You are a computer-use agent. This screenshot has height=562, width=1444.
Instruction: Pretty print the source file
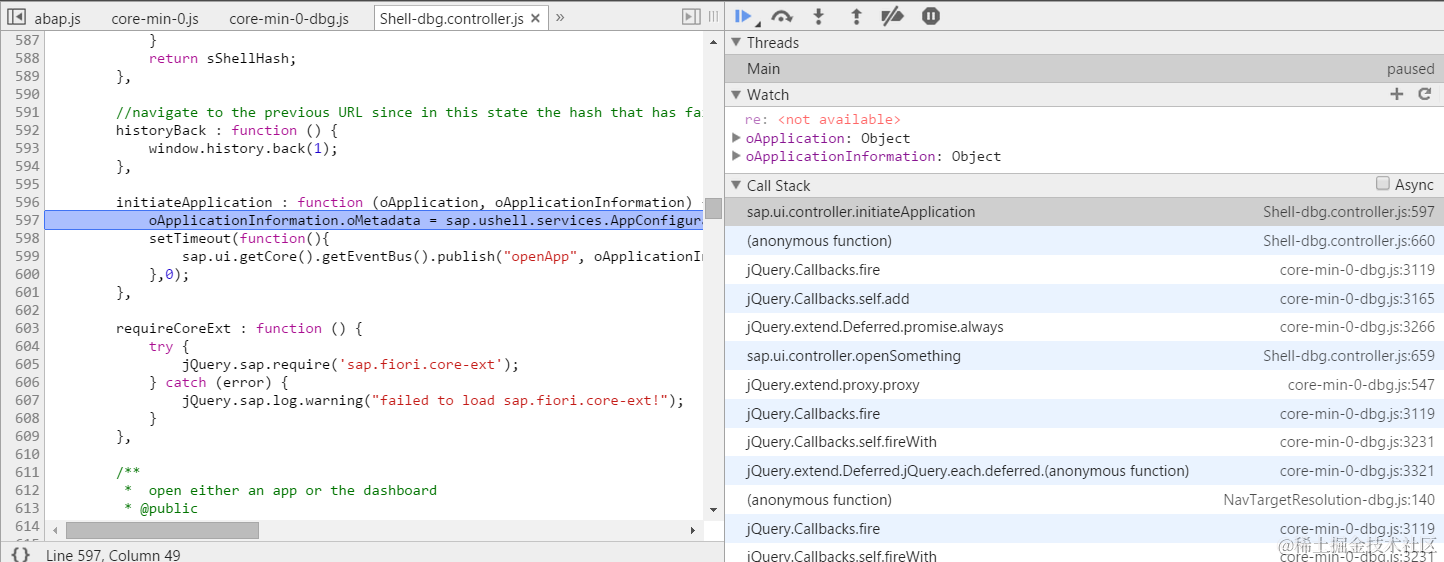[21, 553]
